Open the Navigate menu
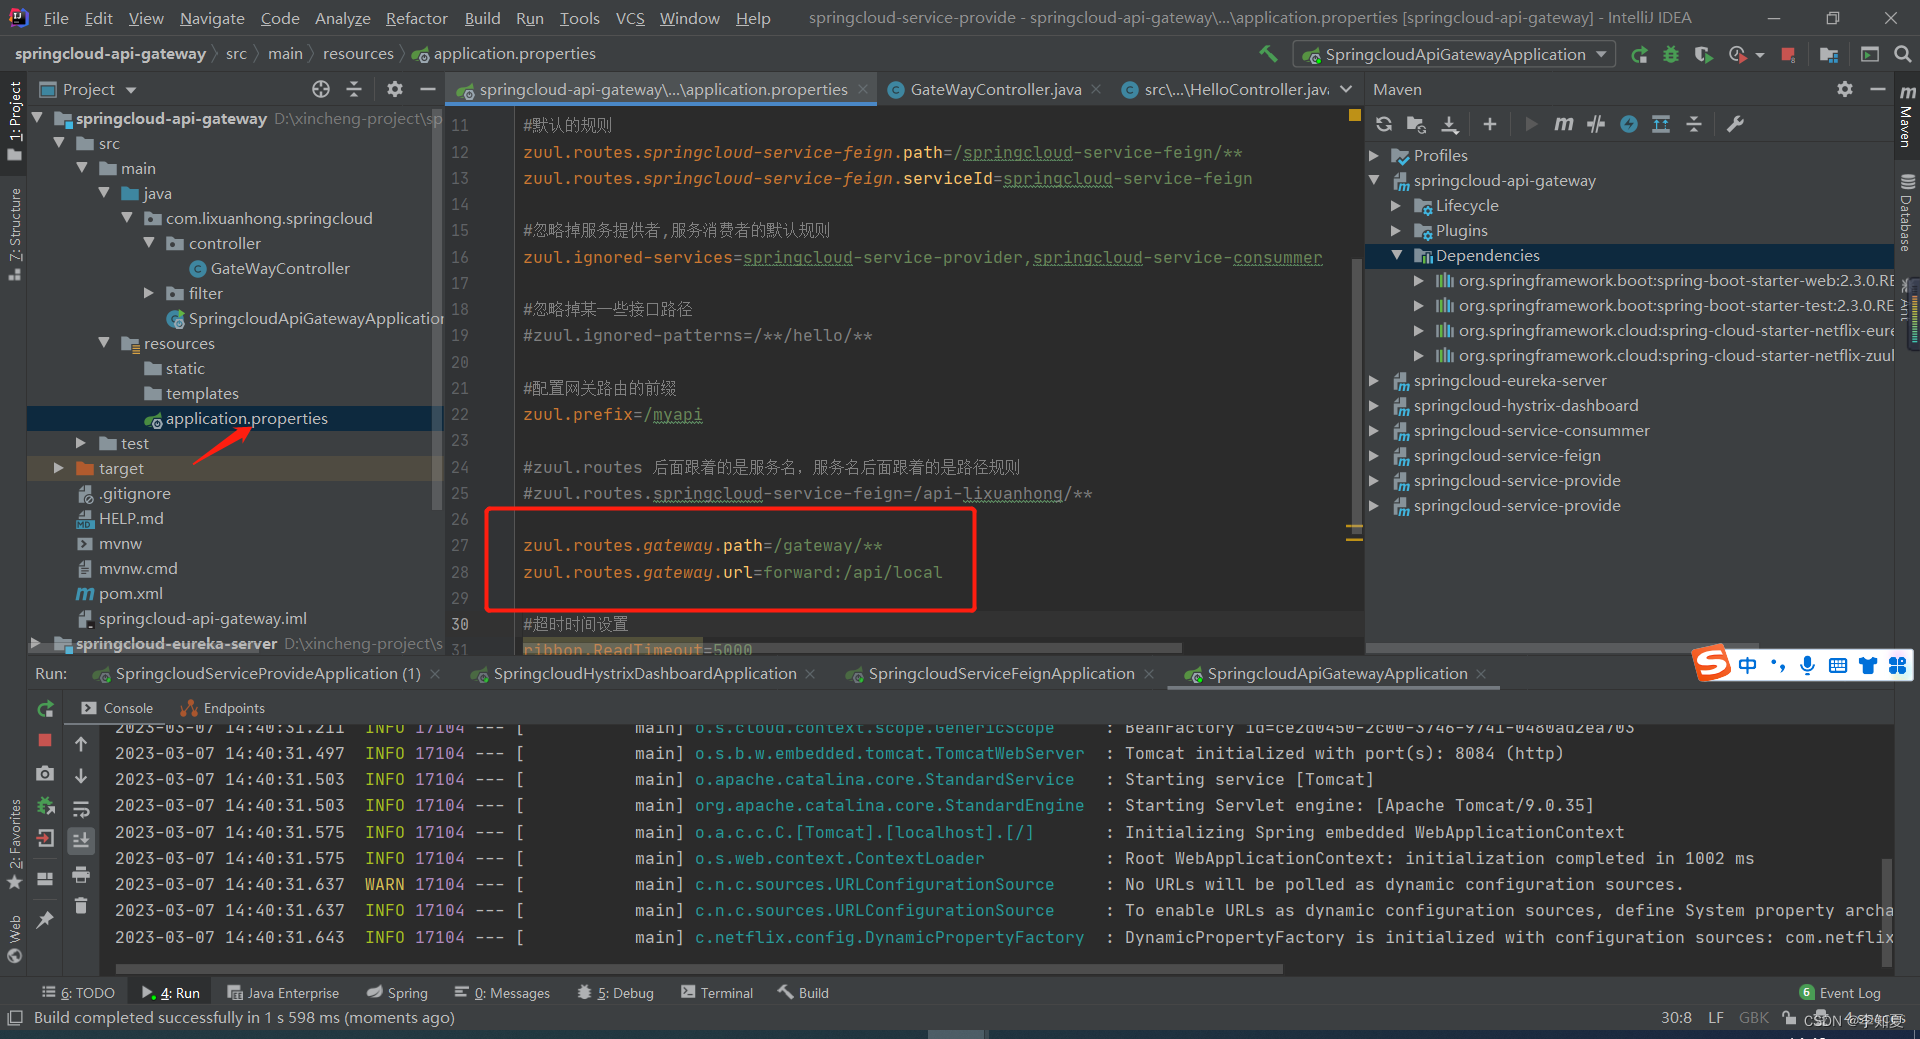 click(212, 18)
